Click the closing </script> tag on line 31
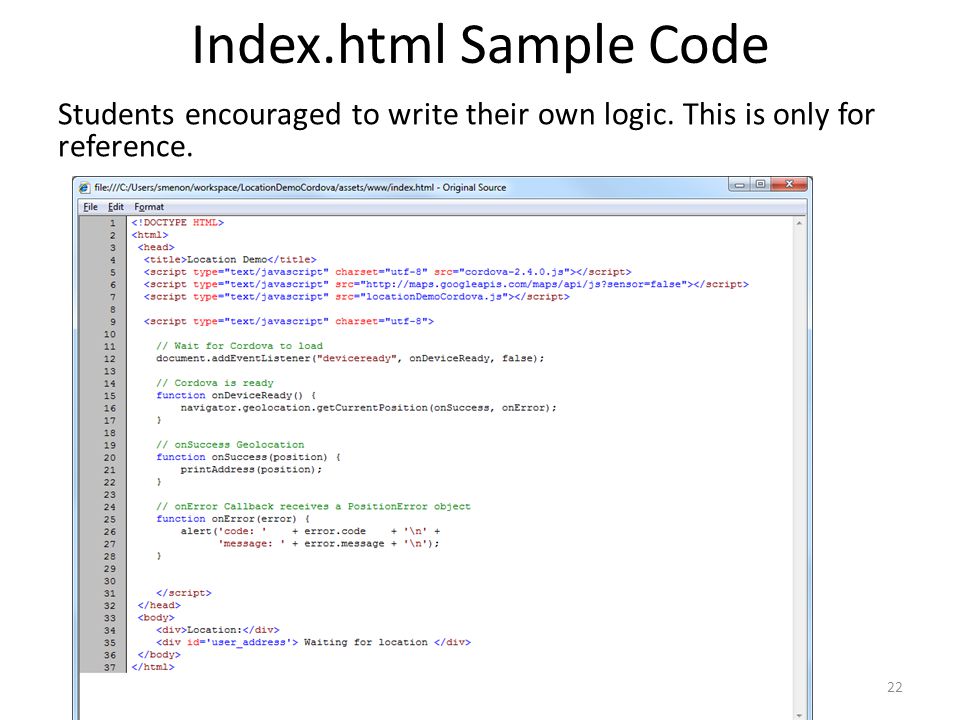The width and height of the screenshot is (960, 720). (184, 593)
